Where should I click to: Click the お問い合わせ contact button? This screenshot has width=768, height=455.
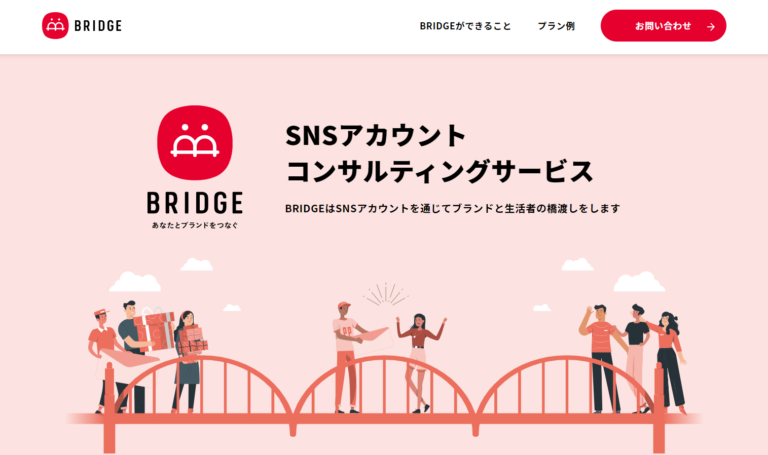tap(663, 25)
